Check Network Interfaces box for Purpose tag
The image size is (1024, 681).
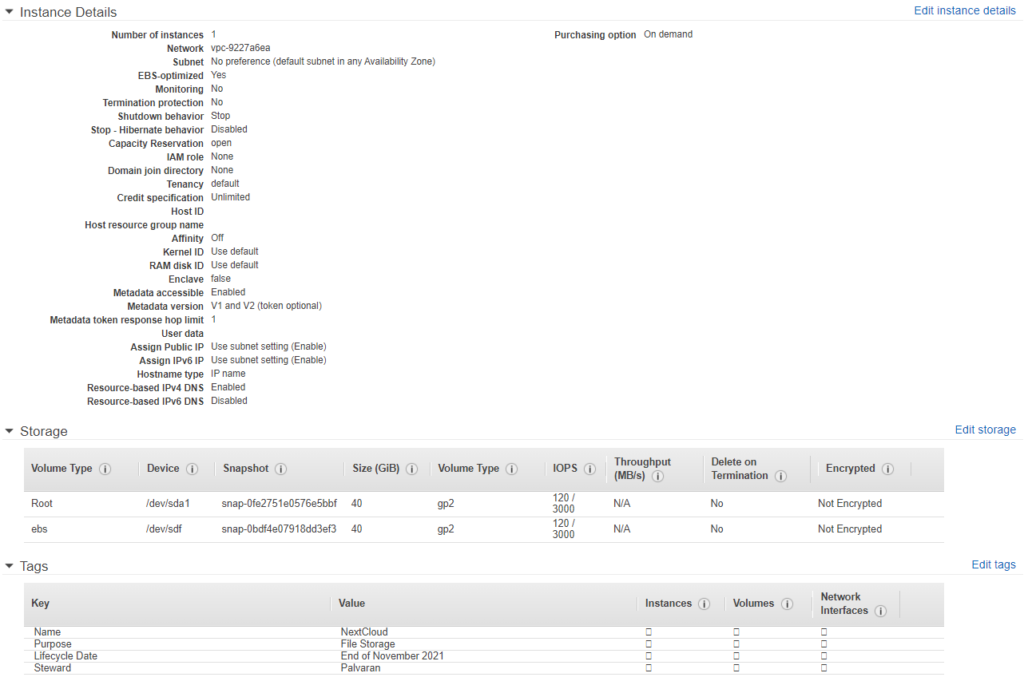coord(824,644)
